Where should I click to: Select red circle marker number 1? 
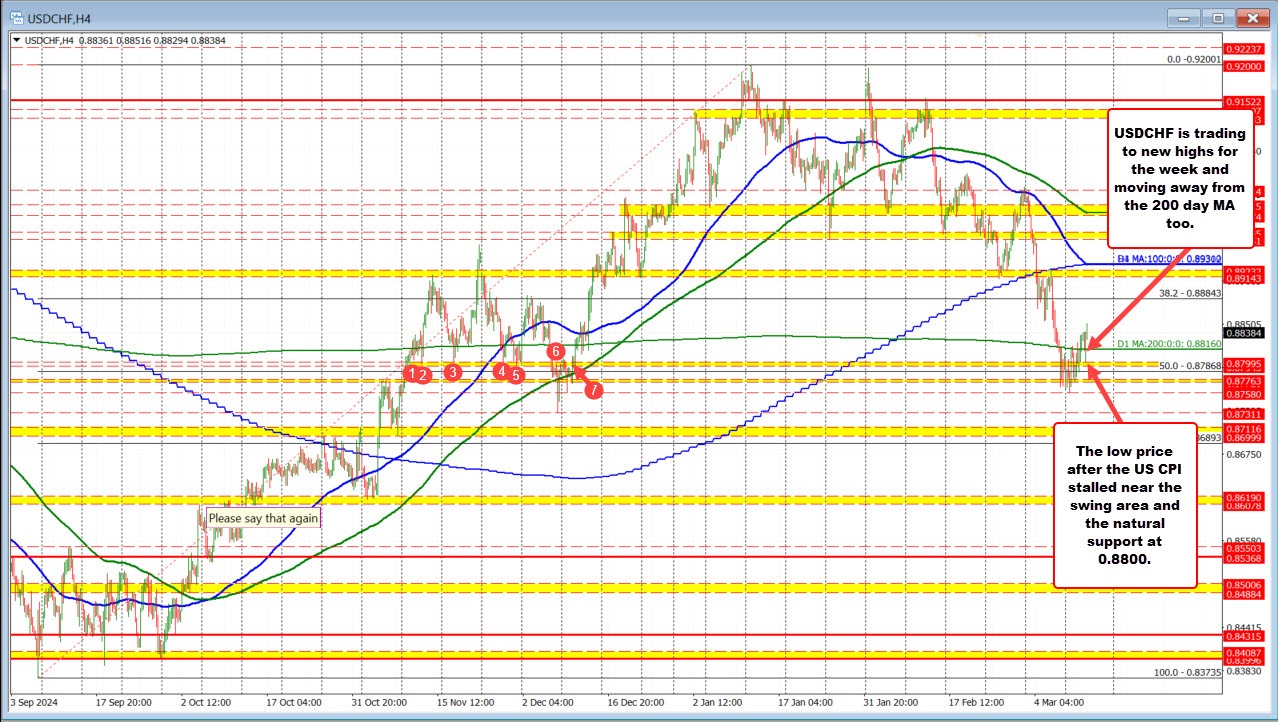(x=411, y=373)
